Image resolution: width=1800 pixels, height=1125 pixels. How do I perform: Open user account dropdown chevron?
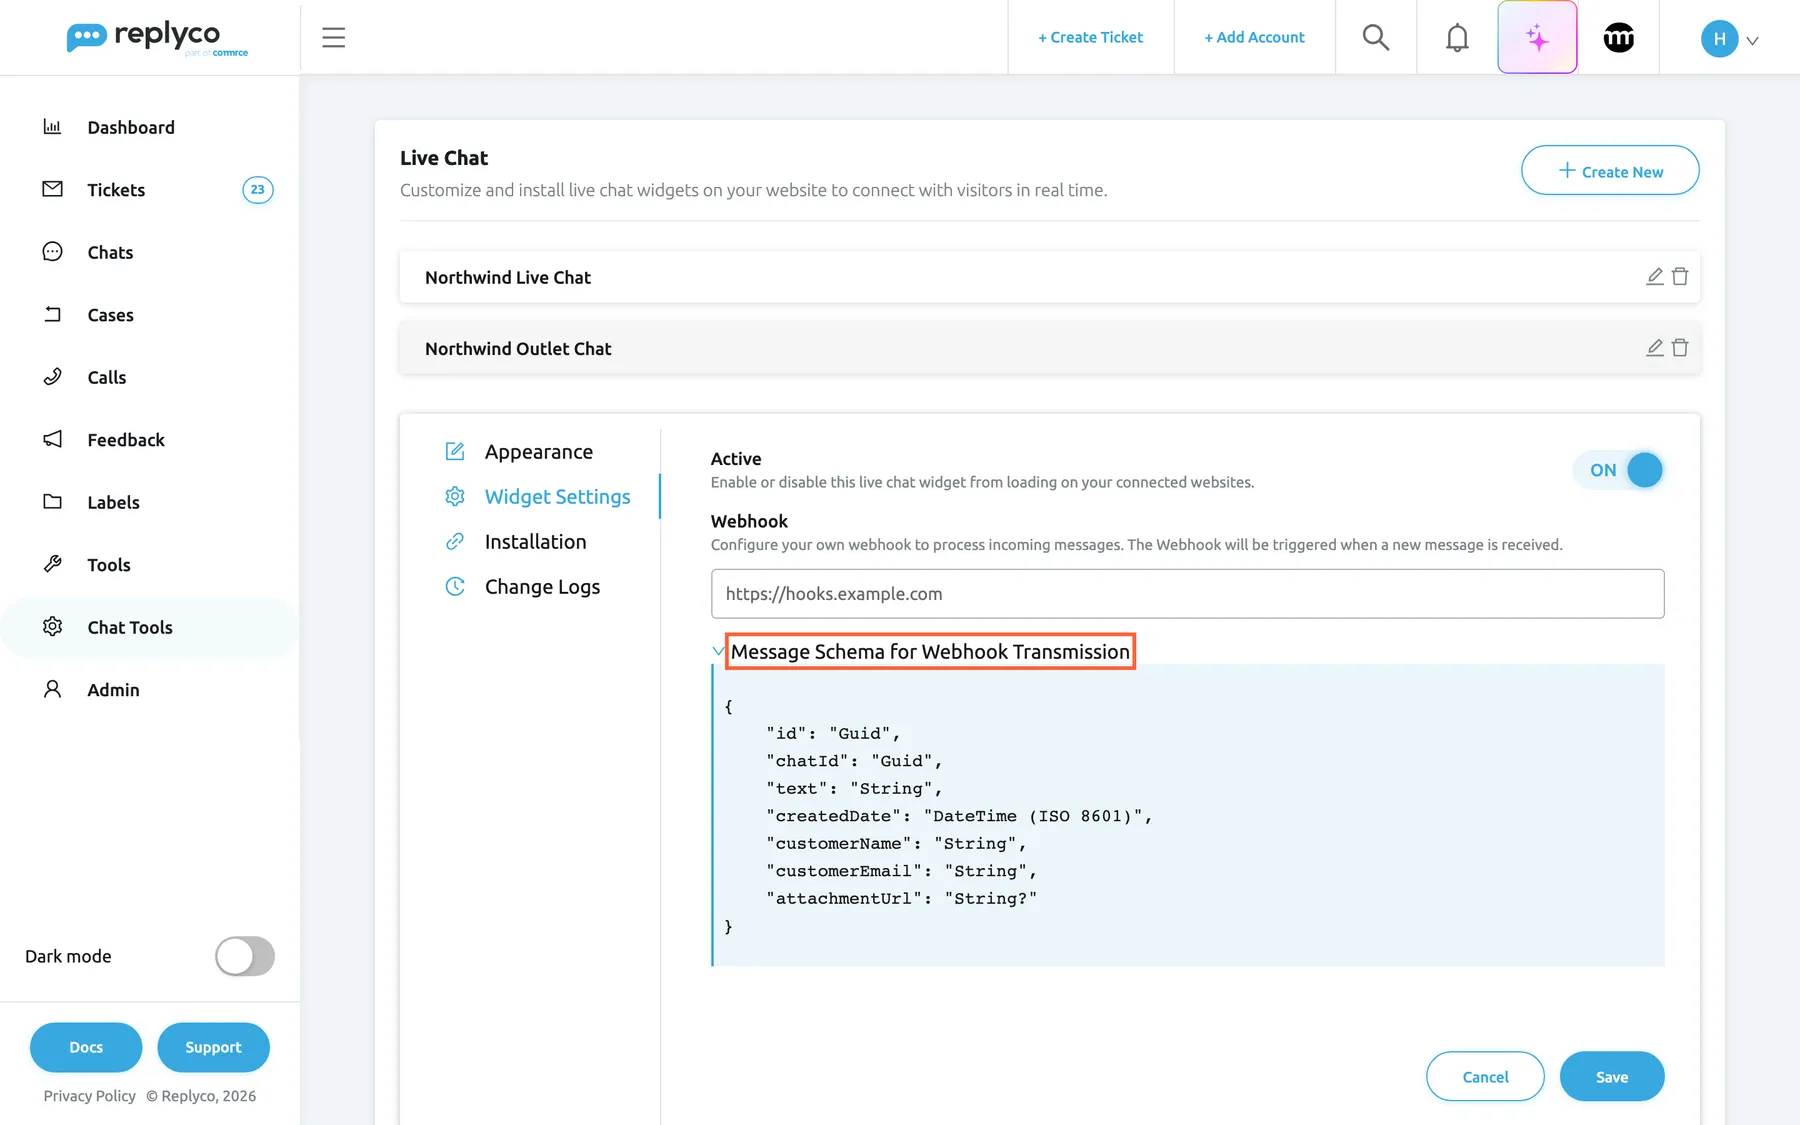(x=1752, y=41)
